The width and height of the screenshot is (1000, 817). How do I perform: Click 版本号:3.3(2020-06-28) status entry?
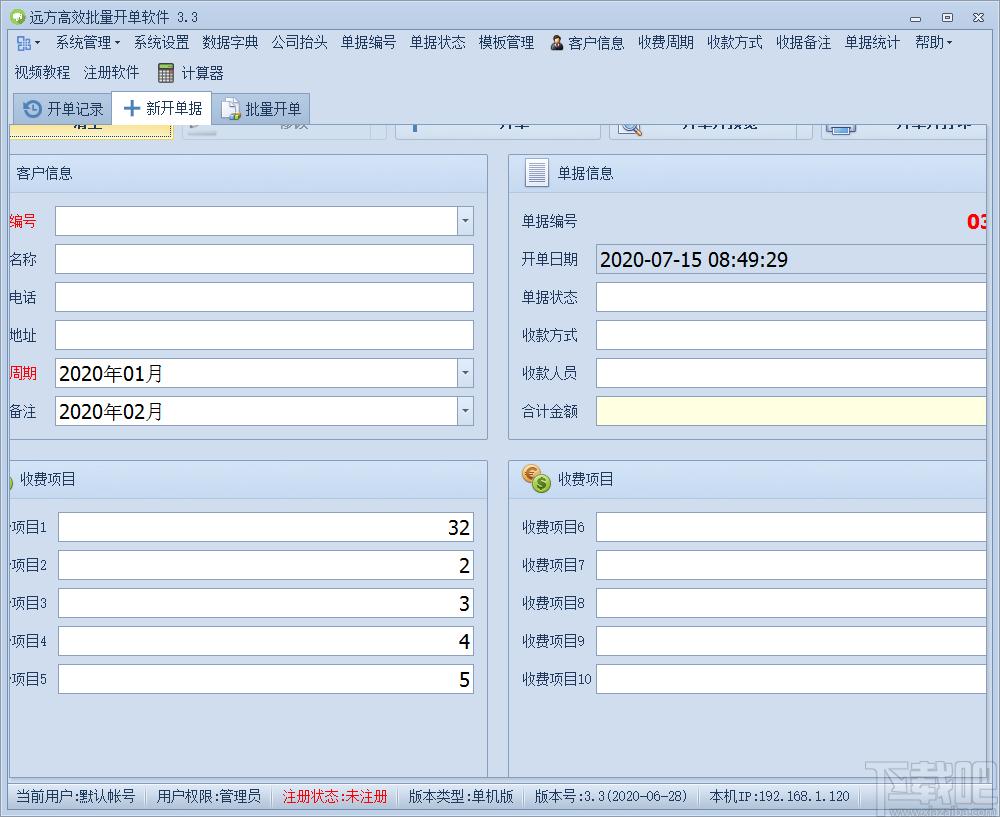[x=611, y=796]
